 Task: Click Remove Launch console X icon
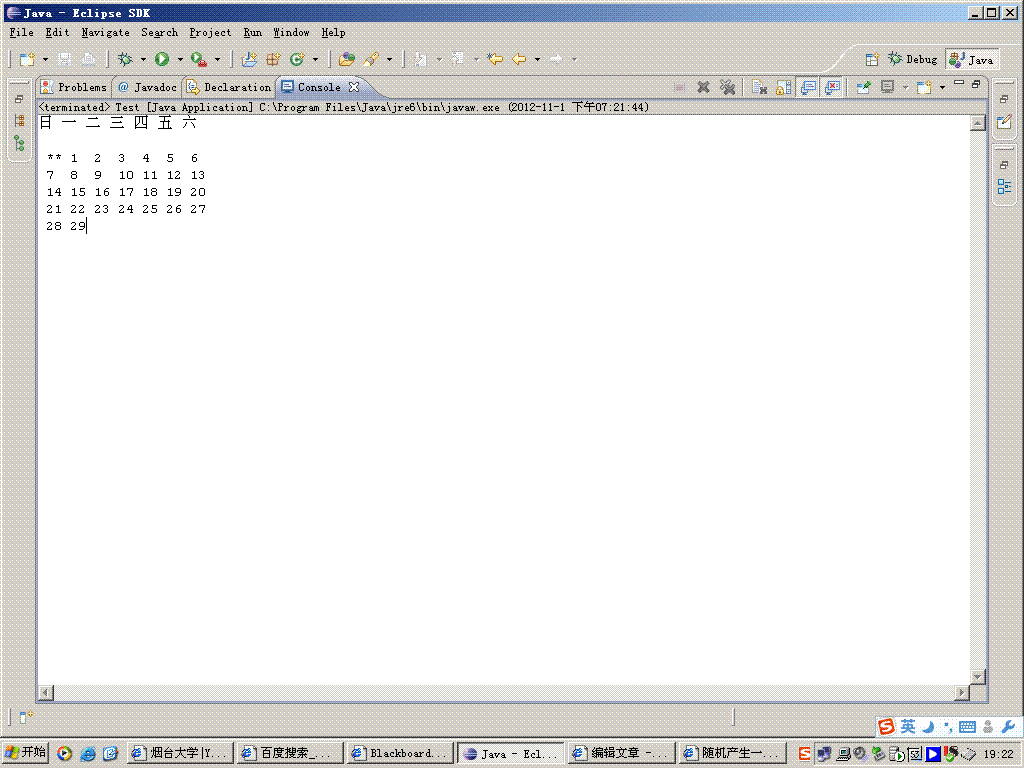click(x=703, y=87)
